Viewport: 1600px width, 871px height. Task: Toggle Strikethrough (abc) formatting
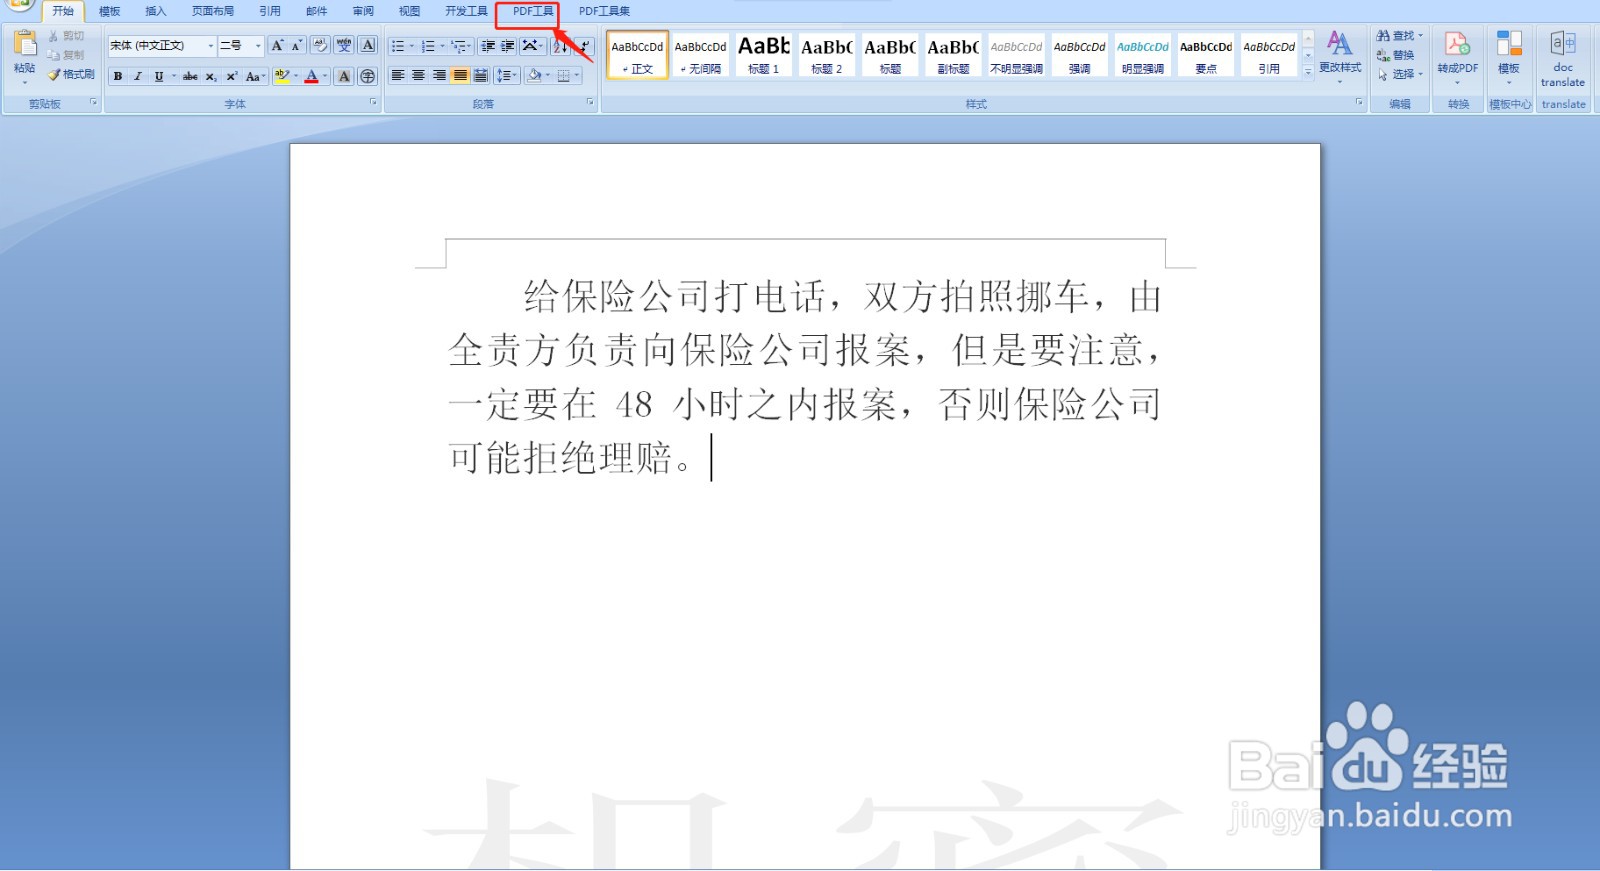190,76
